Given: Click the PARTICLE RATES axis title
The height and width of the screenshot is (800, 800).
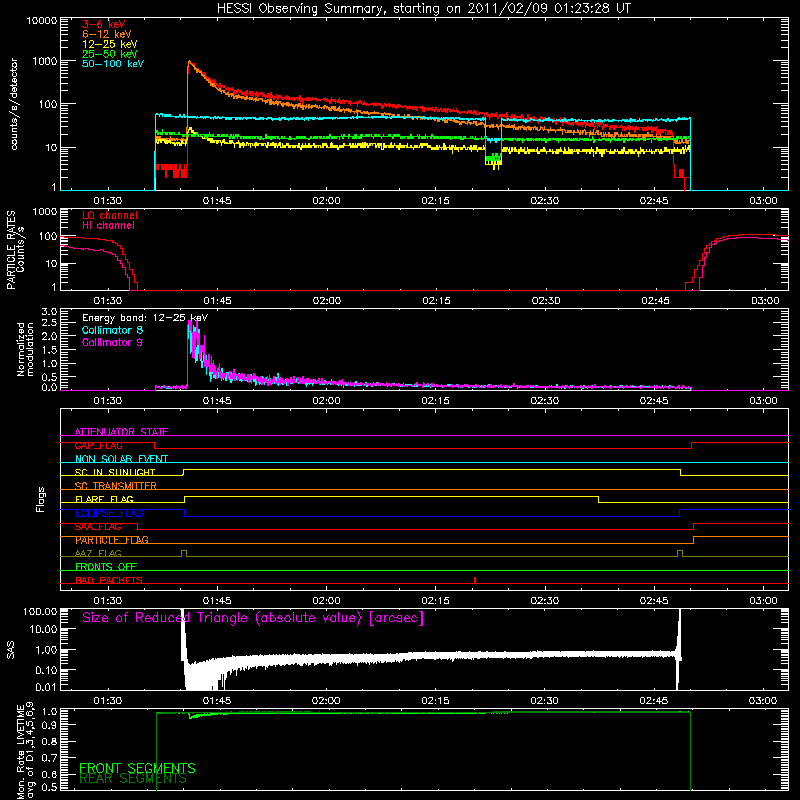Looking at the screenshot, I should click(15, 250).
